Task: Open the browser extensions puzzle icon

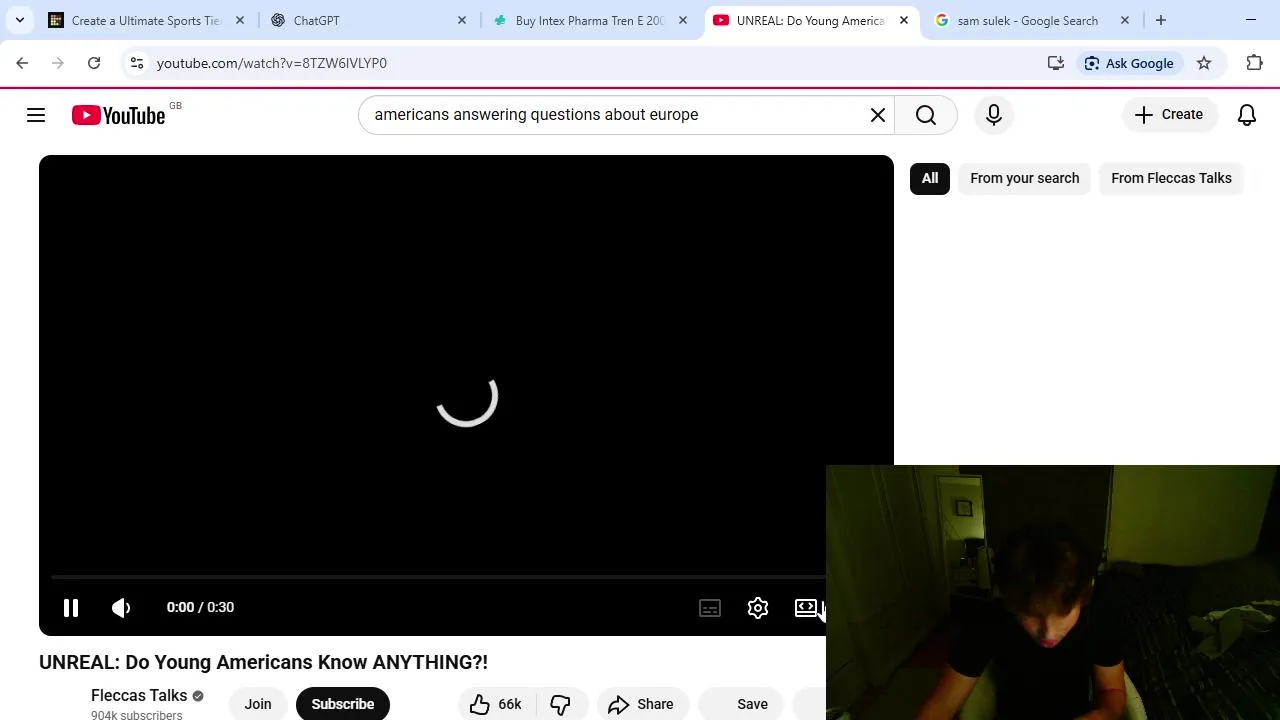Action: (x=1254, y=63)
